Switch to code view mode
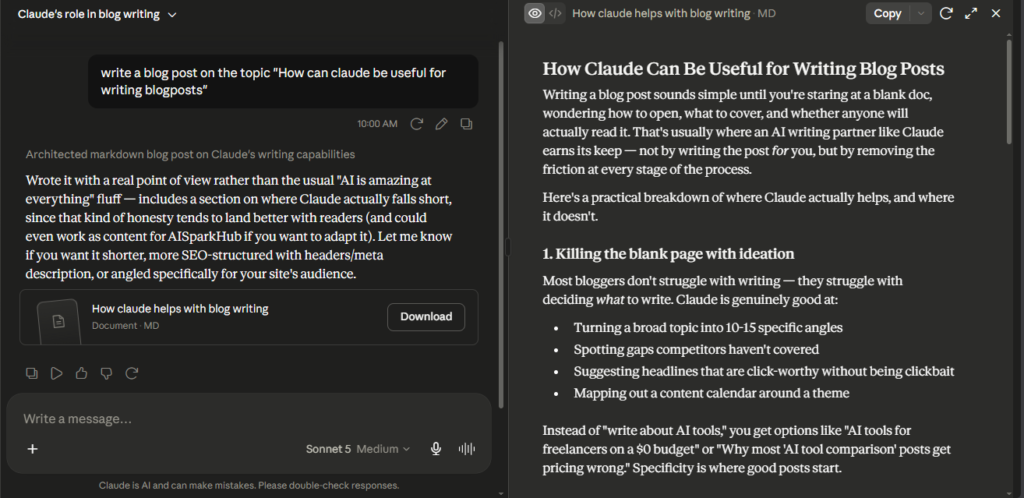 click(x=555, y=13)
